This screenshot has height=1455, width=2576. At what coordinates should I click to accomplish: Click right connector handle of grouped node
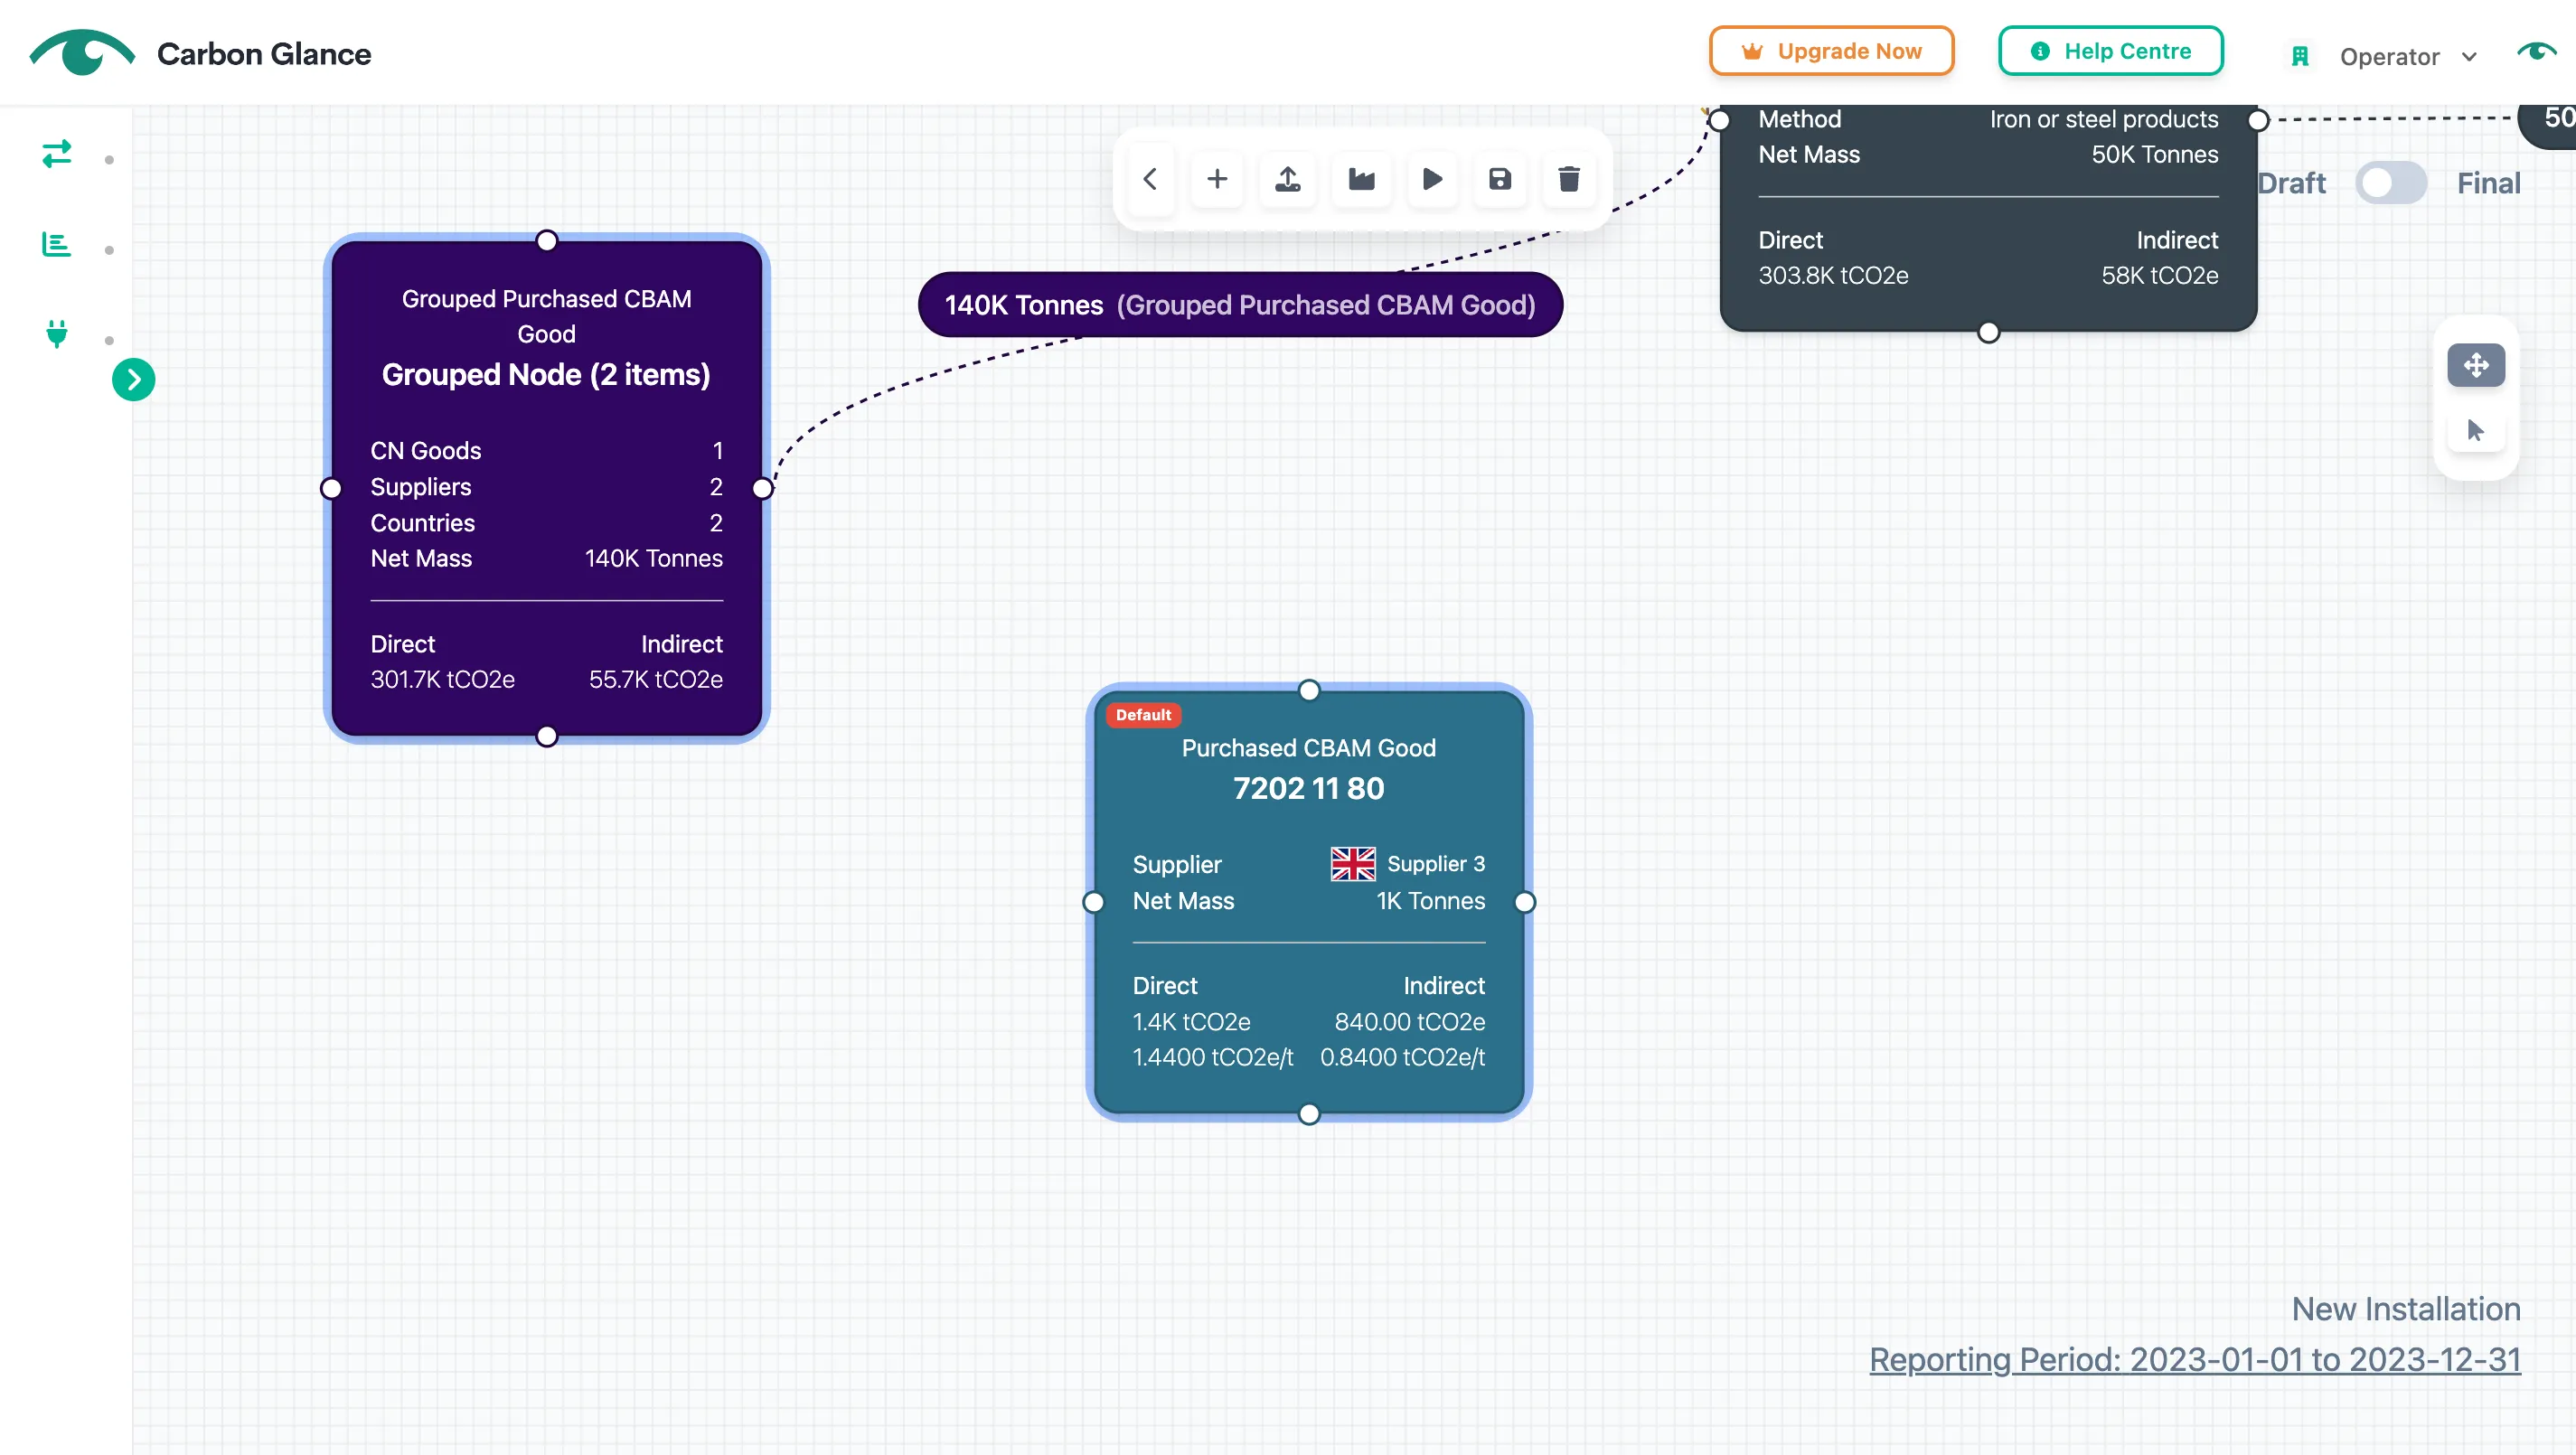point(762,488)
